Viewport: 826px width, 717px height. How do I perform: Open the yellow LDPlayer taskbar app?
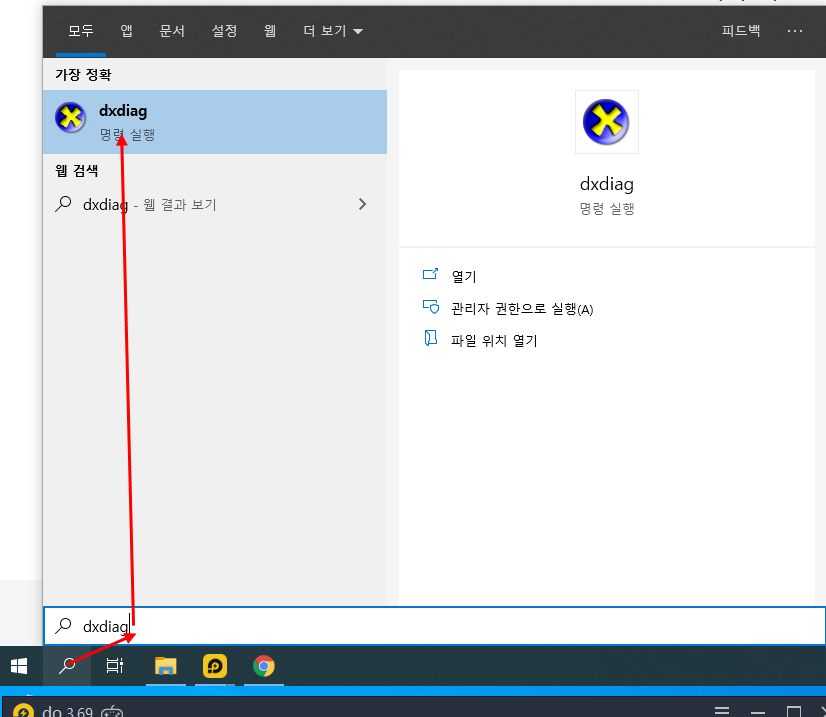pos(215,666)
